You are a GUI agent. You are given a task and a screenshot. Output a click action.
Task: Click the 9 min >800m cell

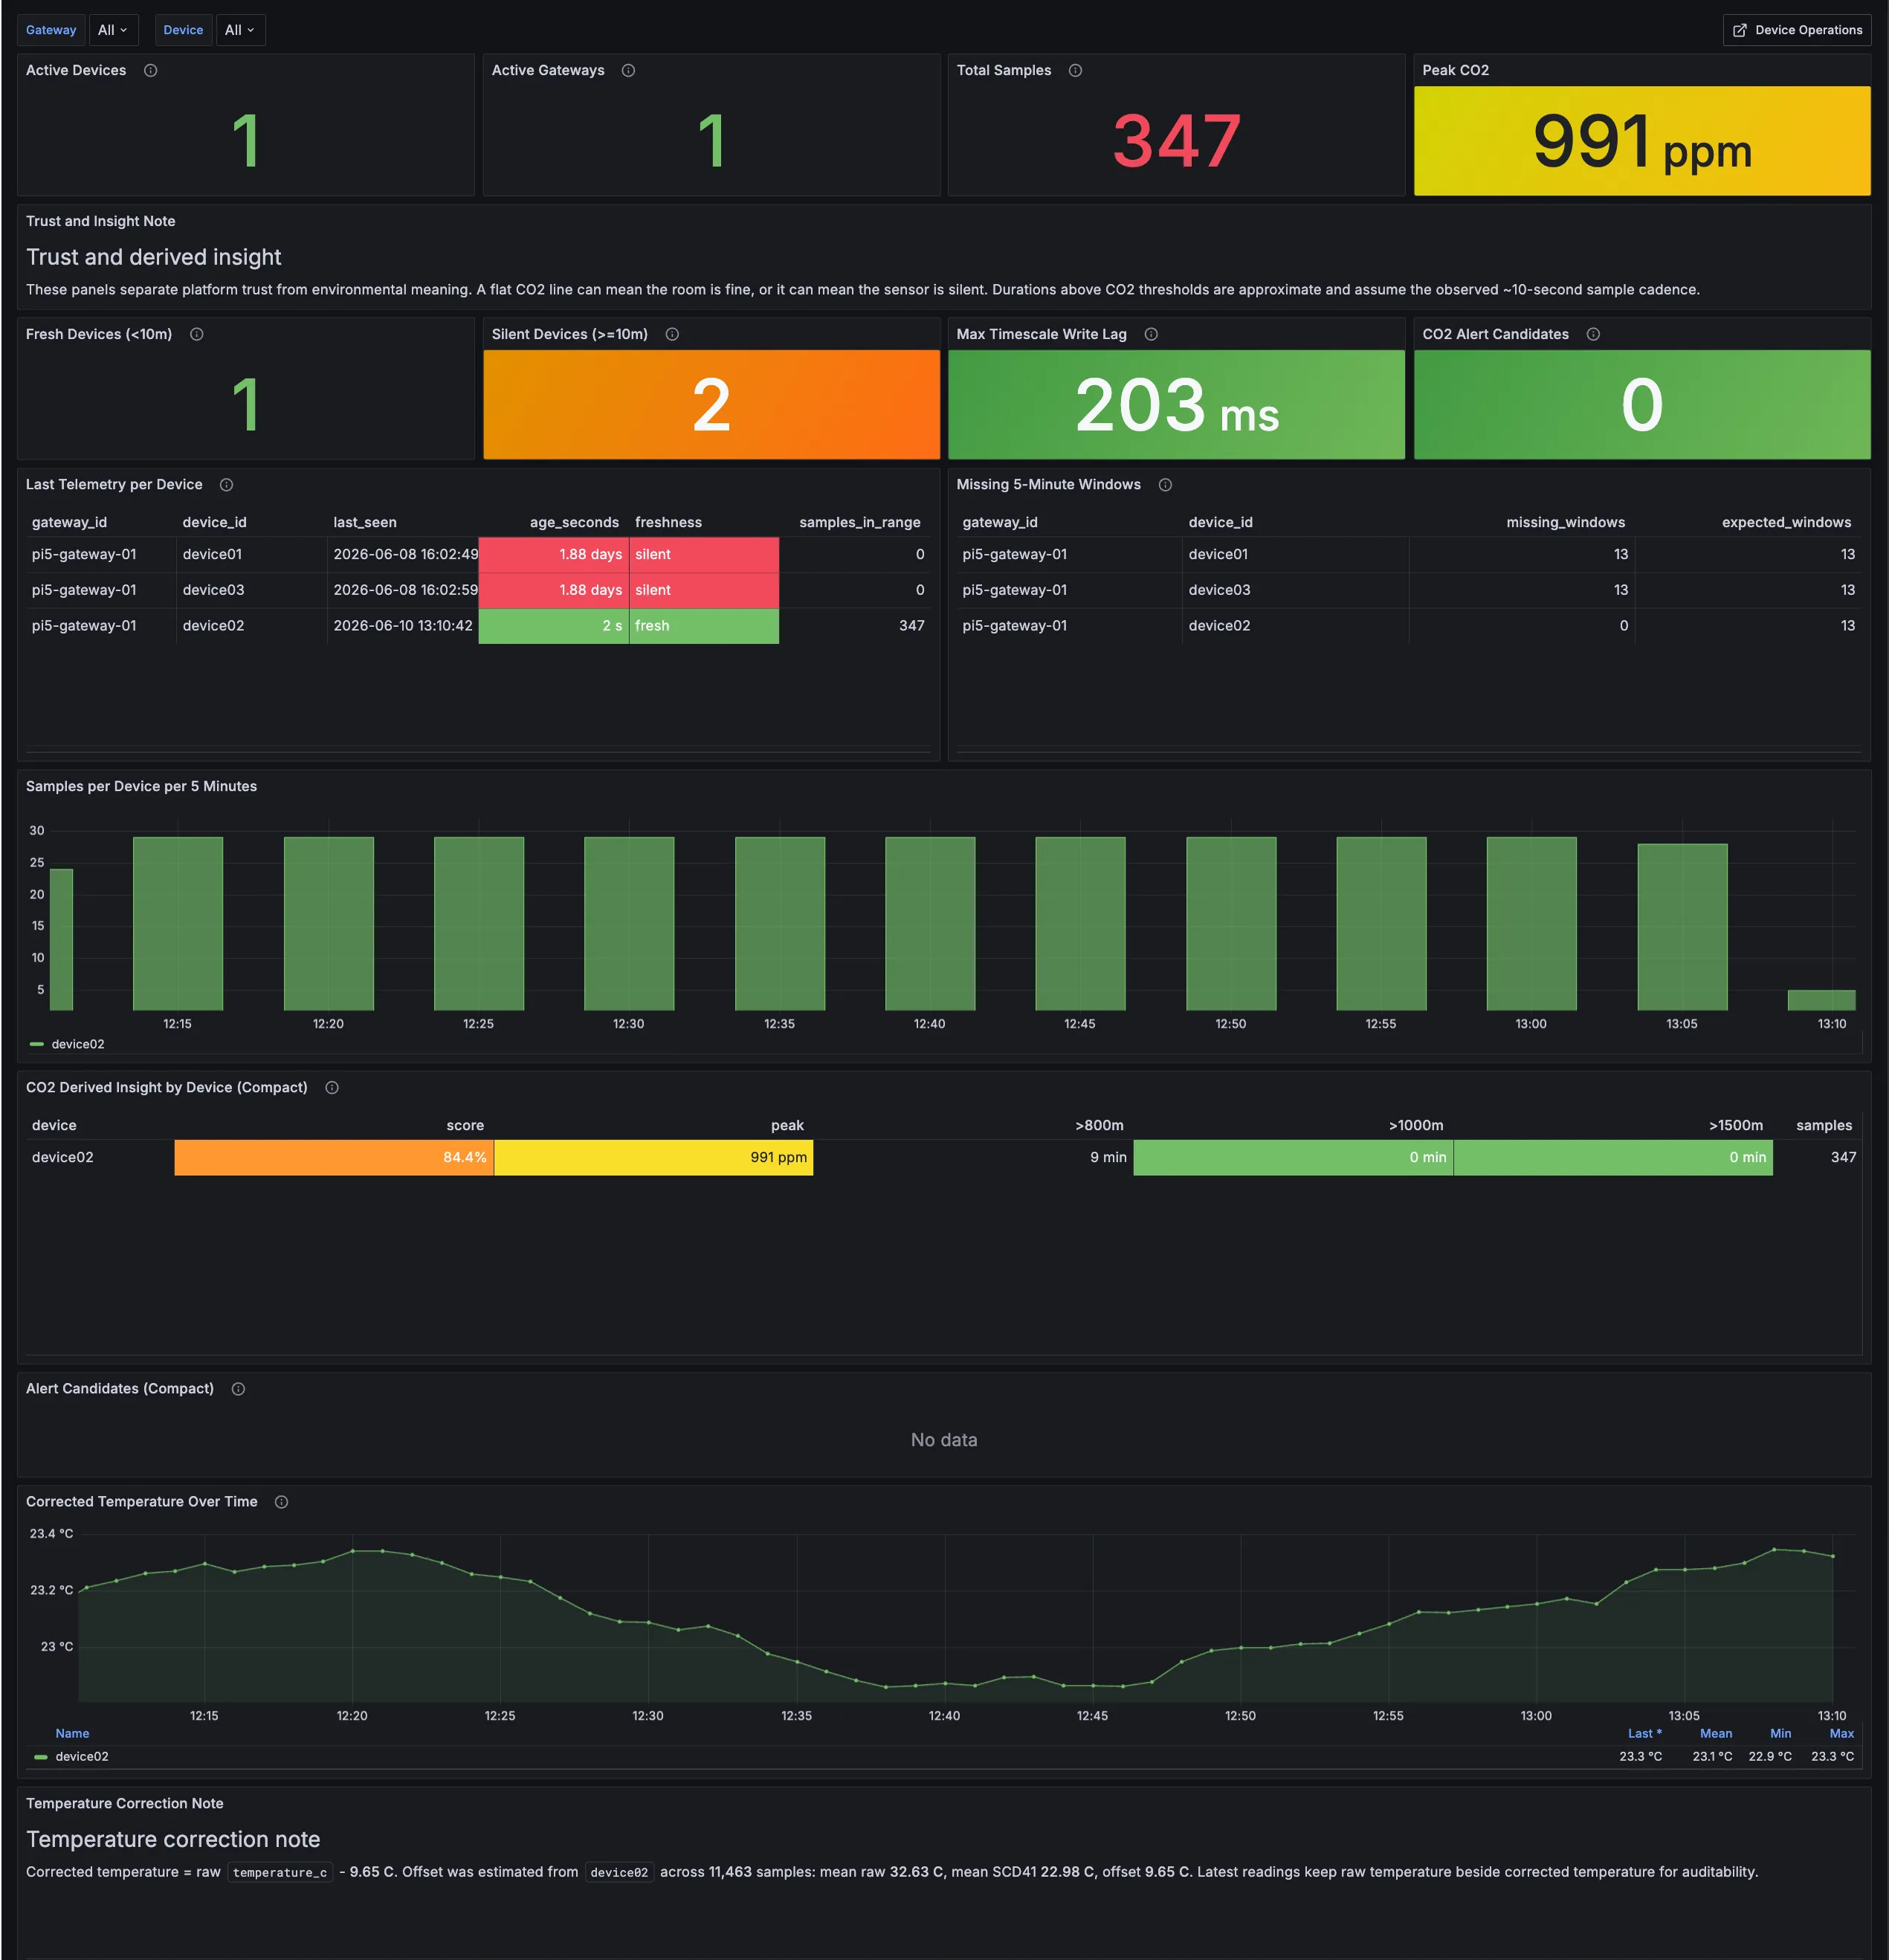tap(973, 1157)
